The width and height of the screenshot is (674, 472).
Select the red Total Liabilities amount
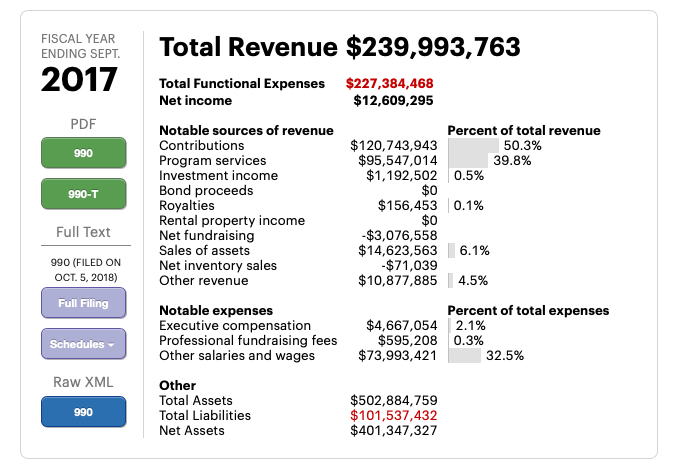click(393, 416)
